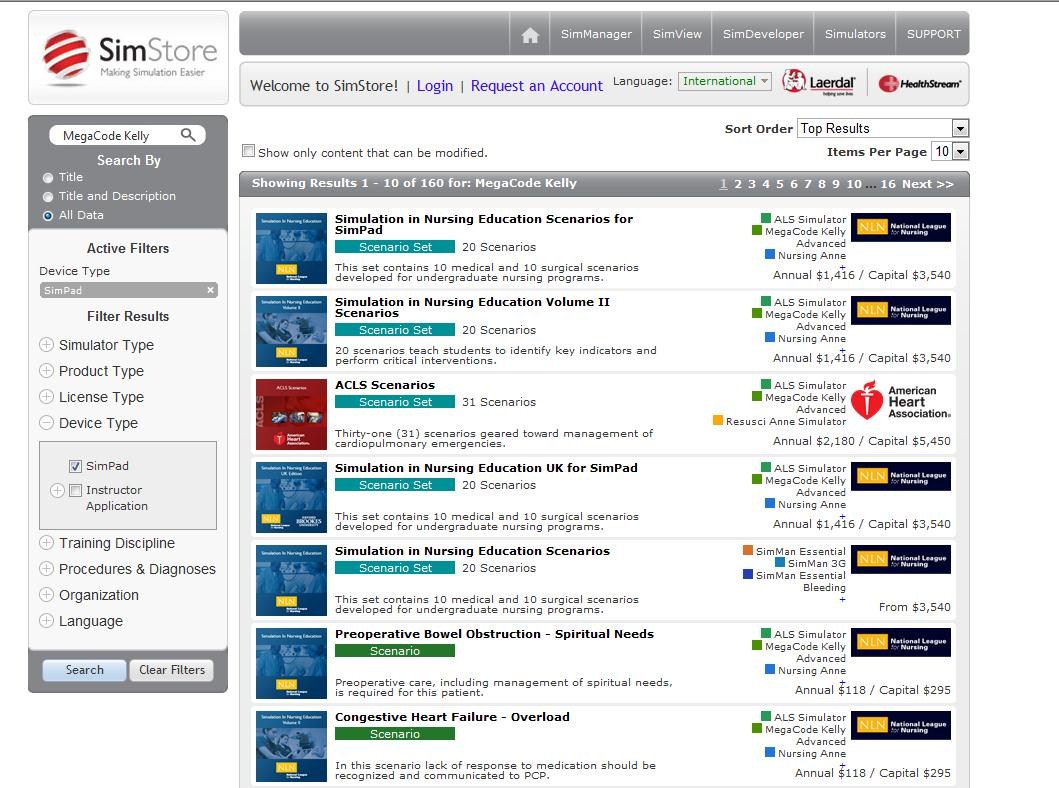Click Scenario Set badge on ACLS Scenarios

(x=395, y=402)
